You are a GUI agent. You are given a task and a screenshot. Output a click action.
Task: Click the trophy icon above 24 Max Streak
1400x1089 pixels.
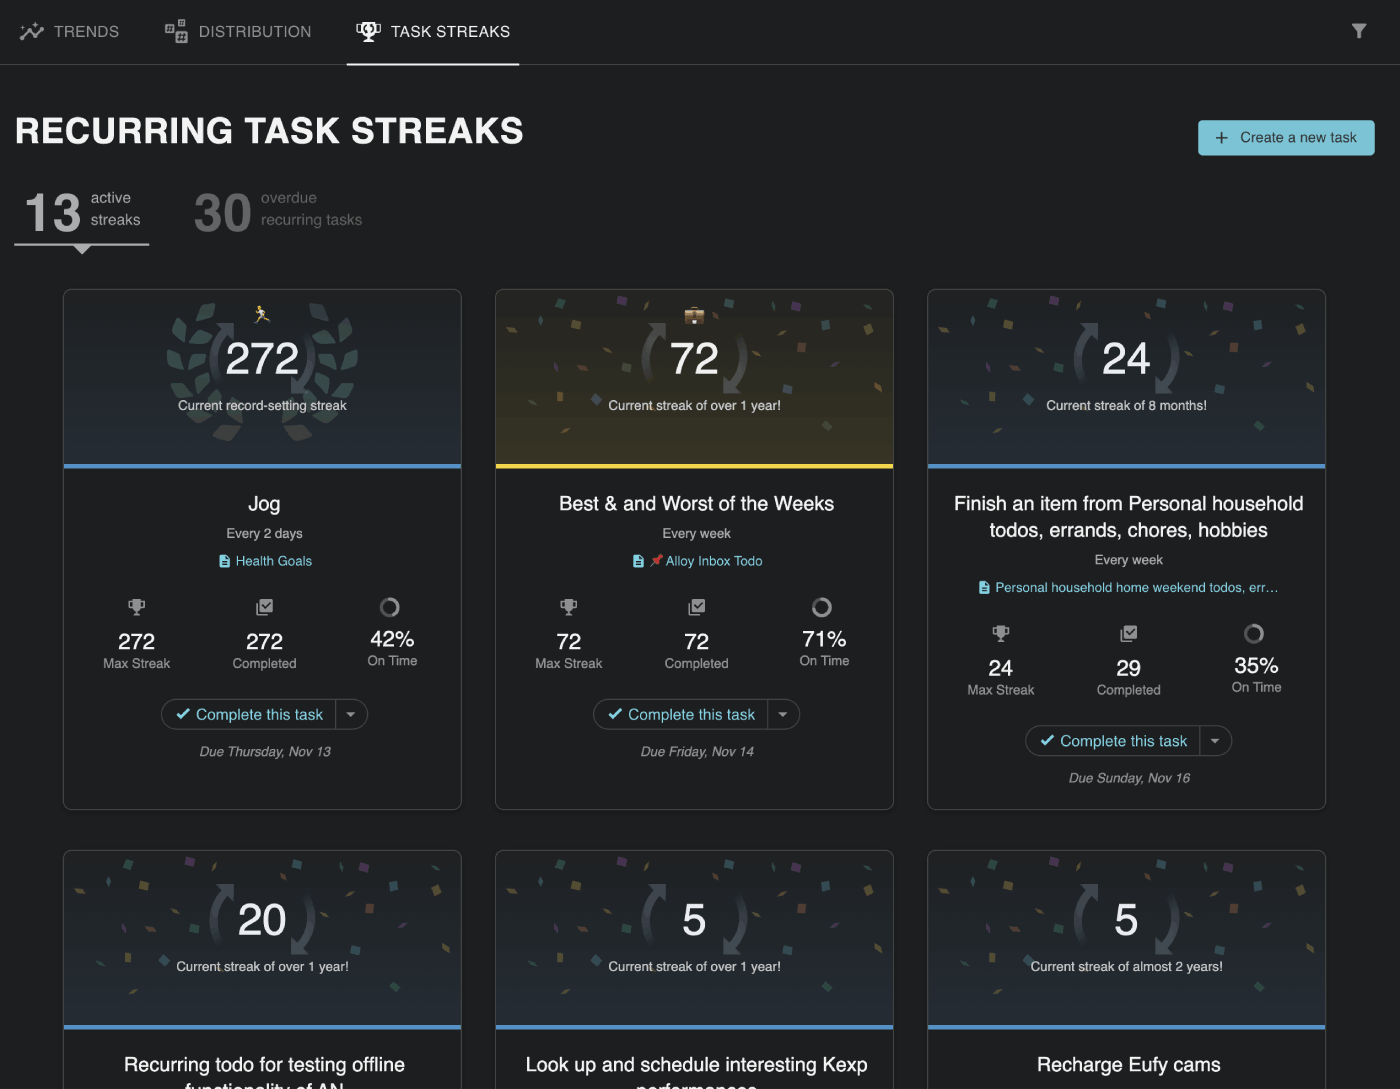(x=1000, y=633)
